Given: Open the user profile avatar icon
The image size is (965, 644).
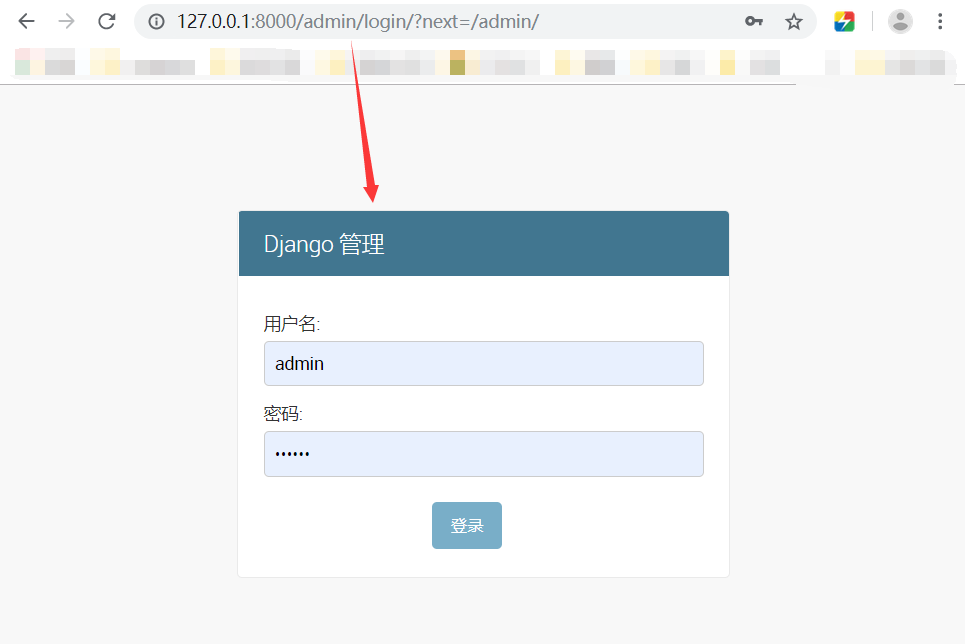Looking at the screenshot, I should (x=900, y=22).
